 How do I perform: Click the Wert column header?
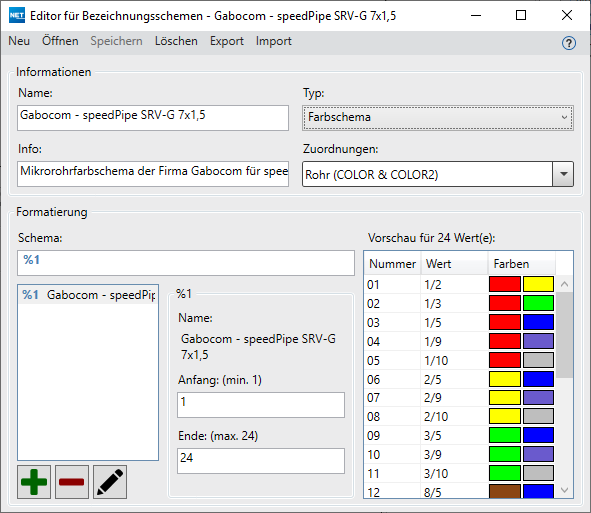(x=454, y=263)
